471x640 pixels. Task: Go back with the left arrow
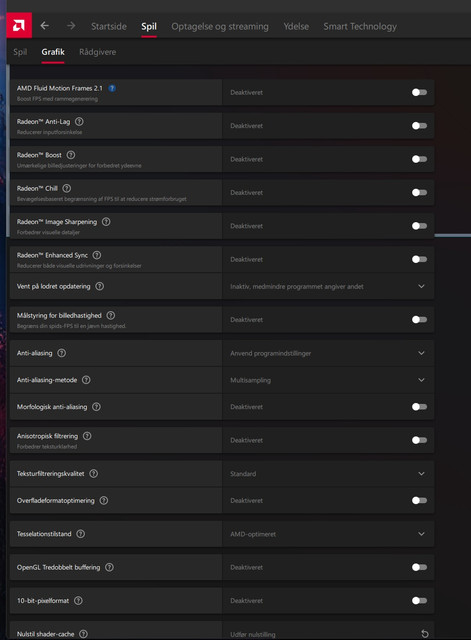point(45,26)
